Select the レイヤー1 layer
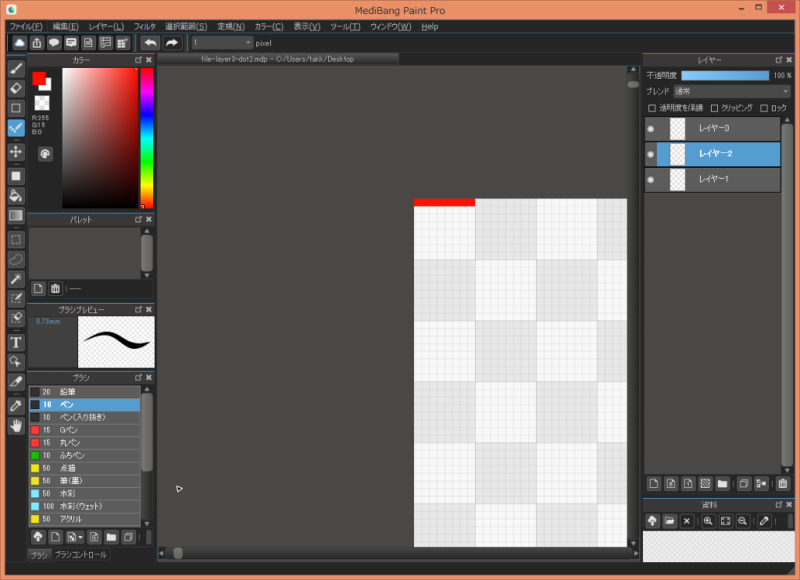Viewport: 800px width, 580px height. (714, 180)
